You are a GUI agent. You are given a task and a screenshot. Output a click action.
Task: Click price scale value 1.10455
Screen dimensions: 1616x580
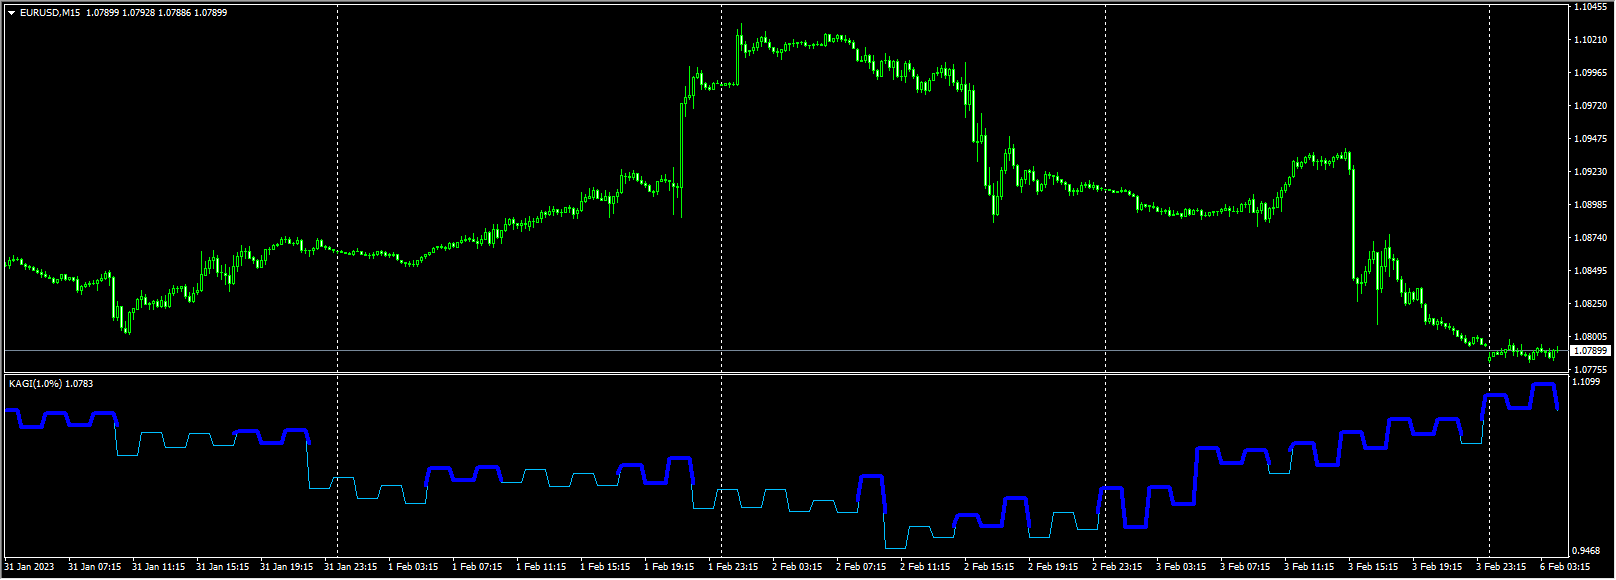[1590, 7]
